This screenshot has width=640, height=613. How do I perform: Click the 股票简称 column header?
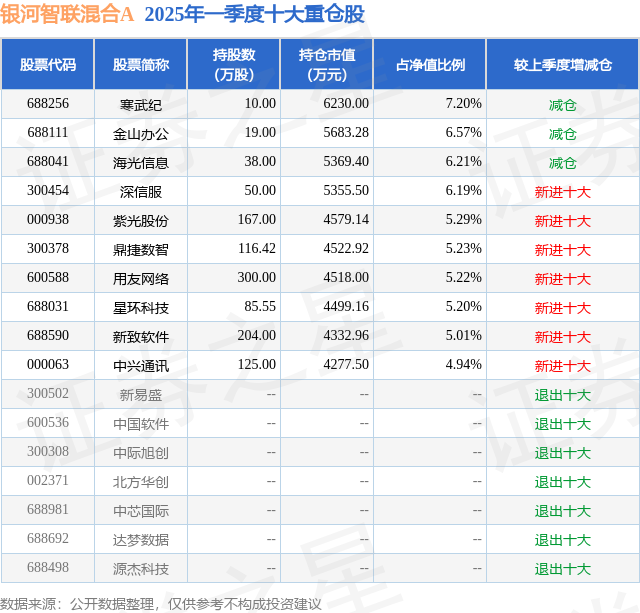click(x=141, y=64)
